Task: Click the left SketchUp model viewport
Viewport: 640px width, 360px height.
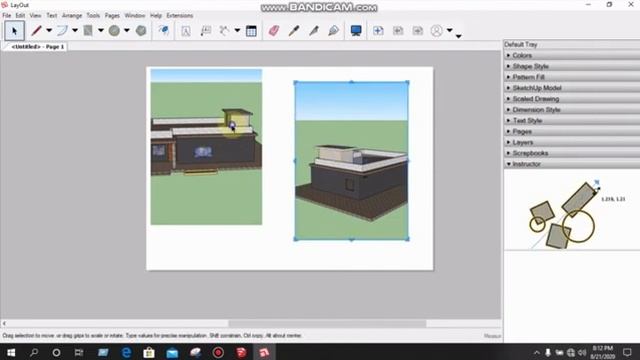Action: pyautogui.click(x=206, y=147)
